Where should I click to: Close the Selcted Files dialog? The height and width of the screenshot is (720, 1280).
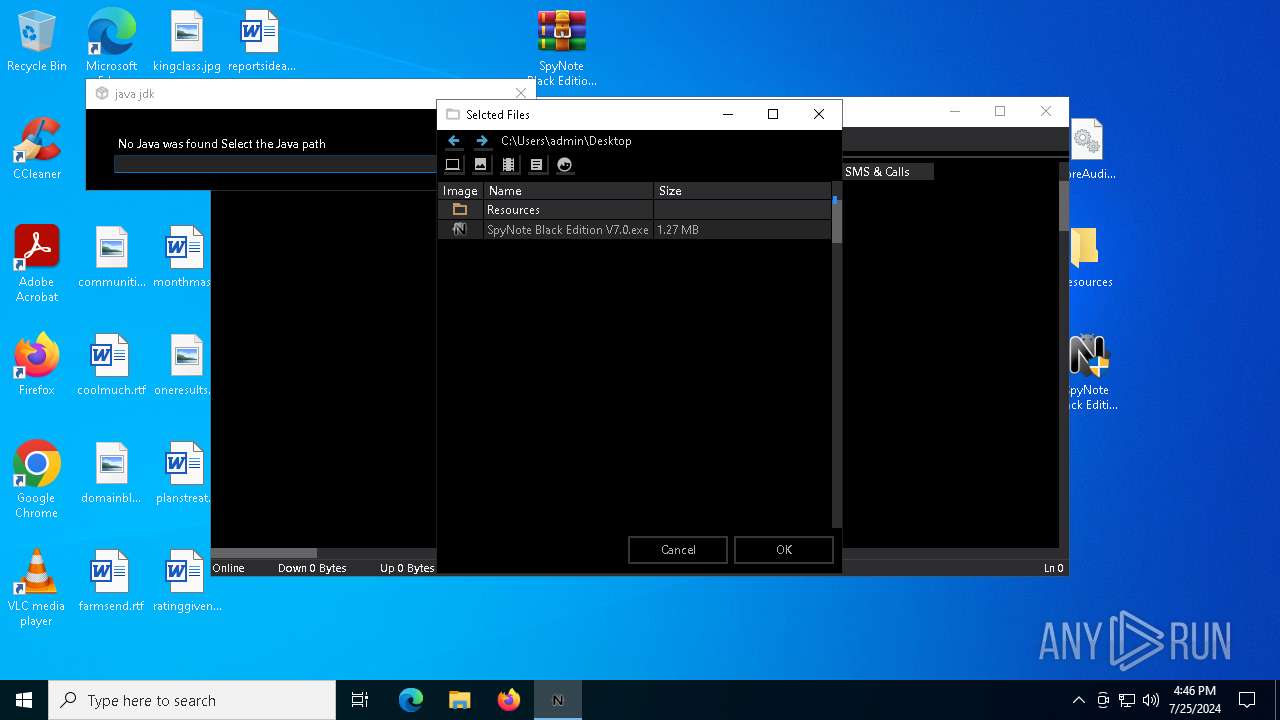click(819, 114)
